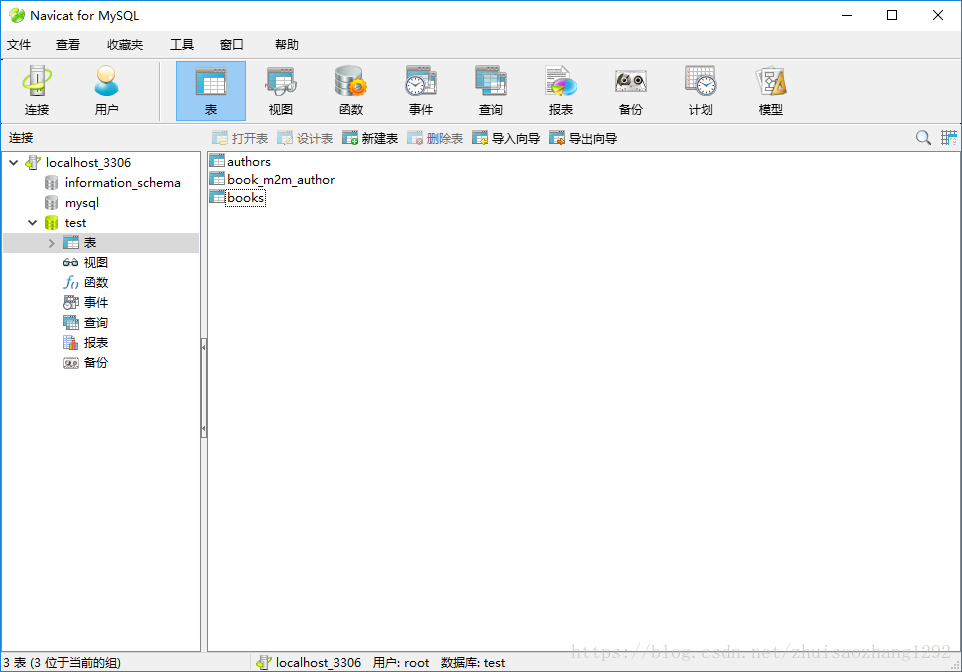Collapse the localhost_3306 connection node

tap(13, 163)
